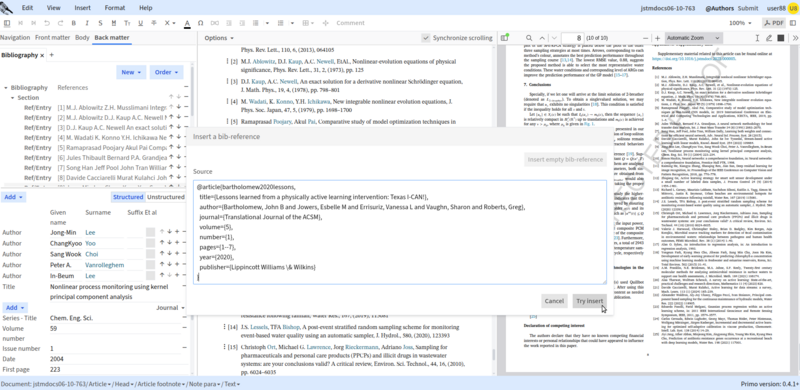Click the undo arrow icon
This screenshot has height=390, width=800.
point(47,23)
